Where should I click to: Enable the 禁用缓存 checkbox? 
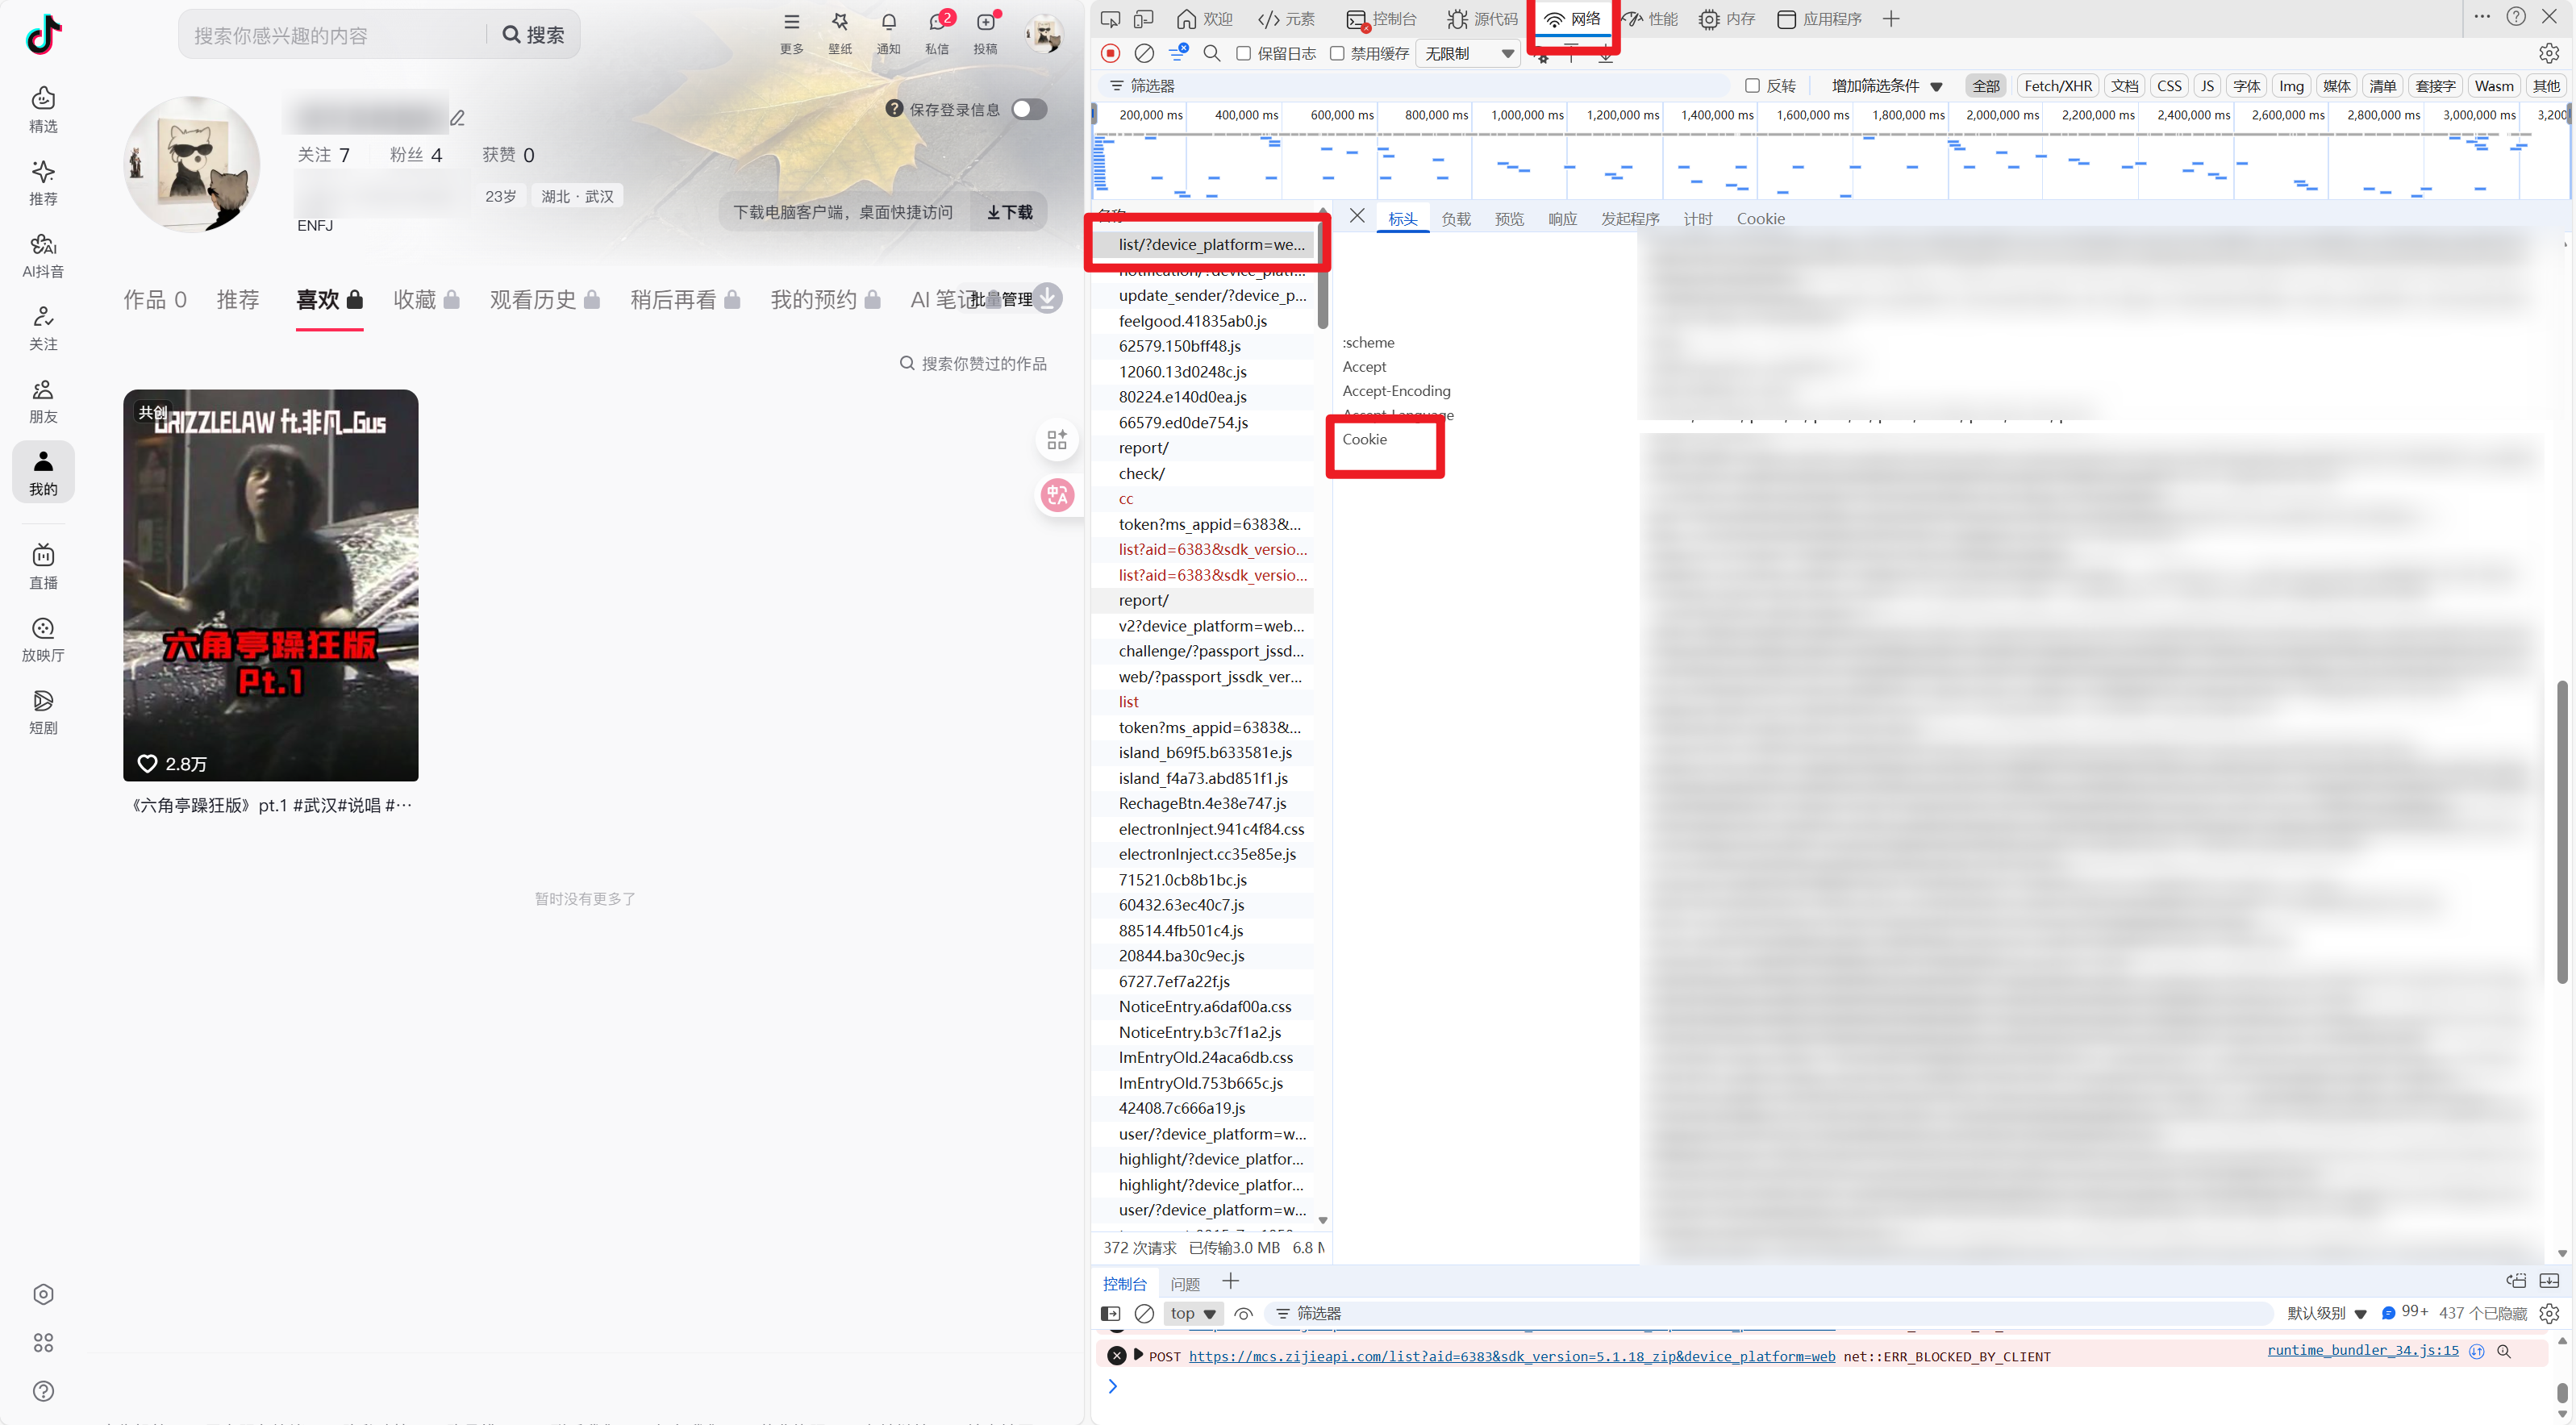tap(1337, 53)
